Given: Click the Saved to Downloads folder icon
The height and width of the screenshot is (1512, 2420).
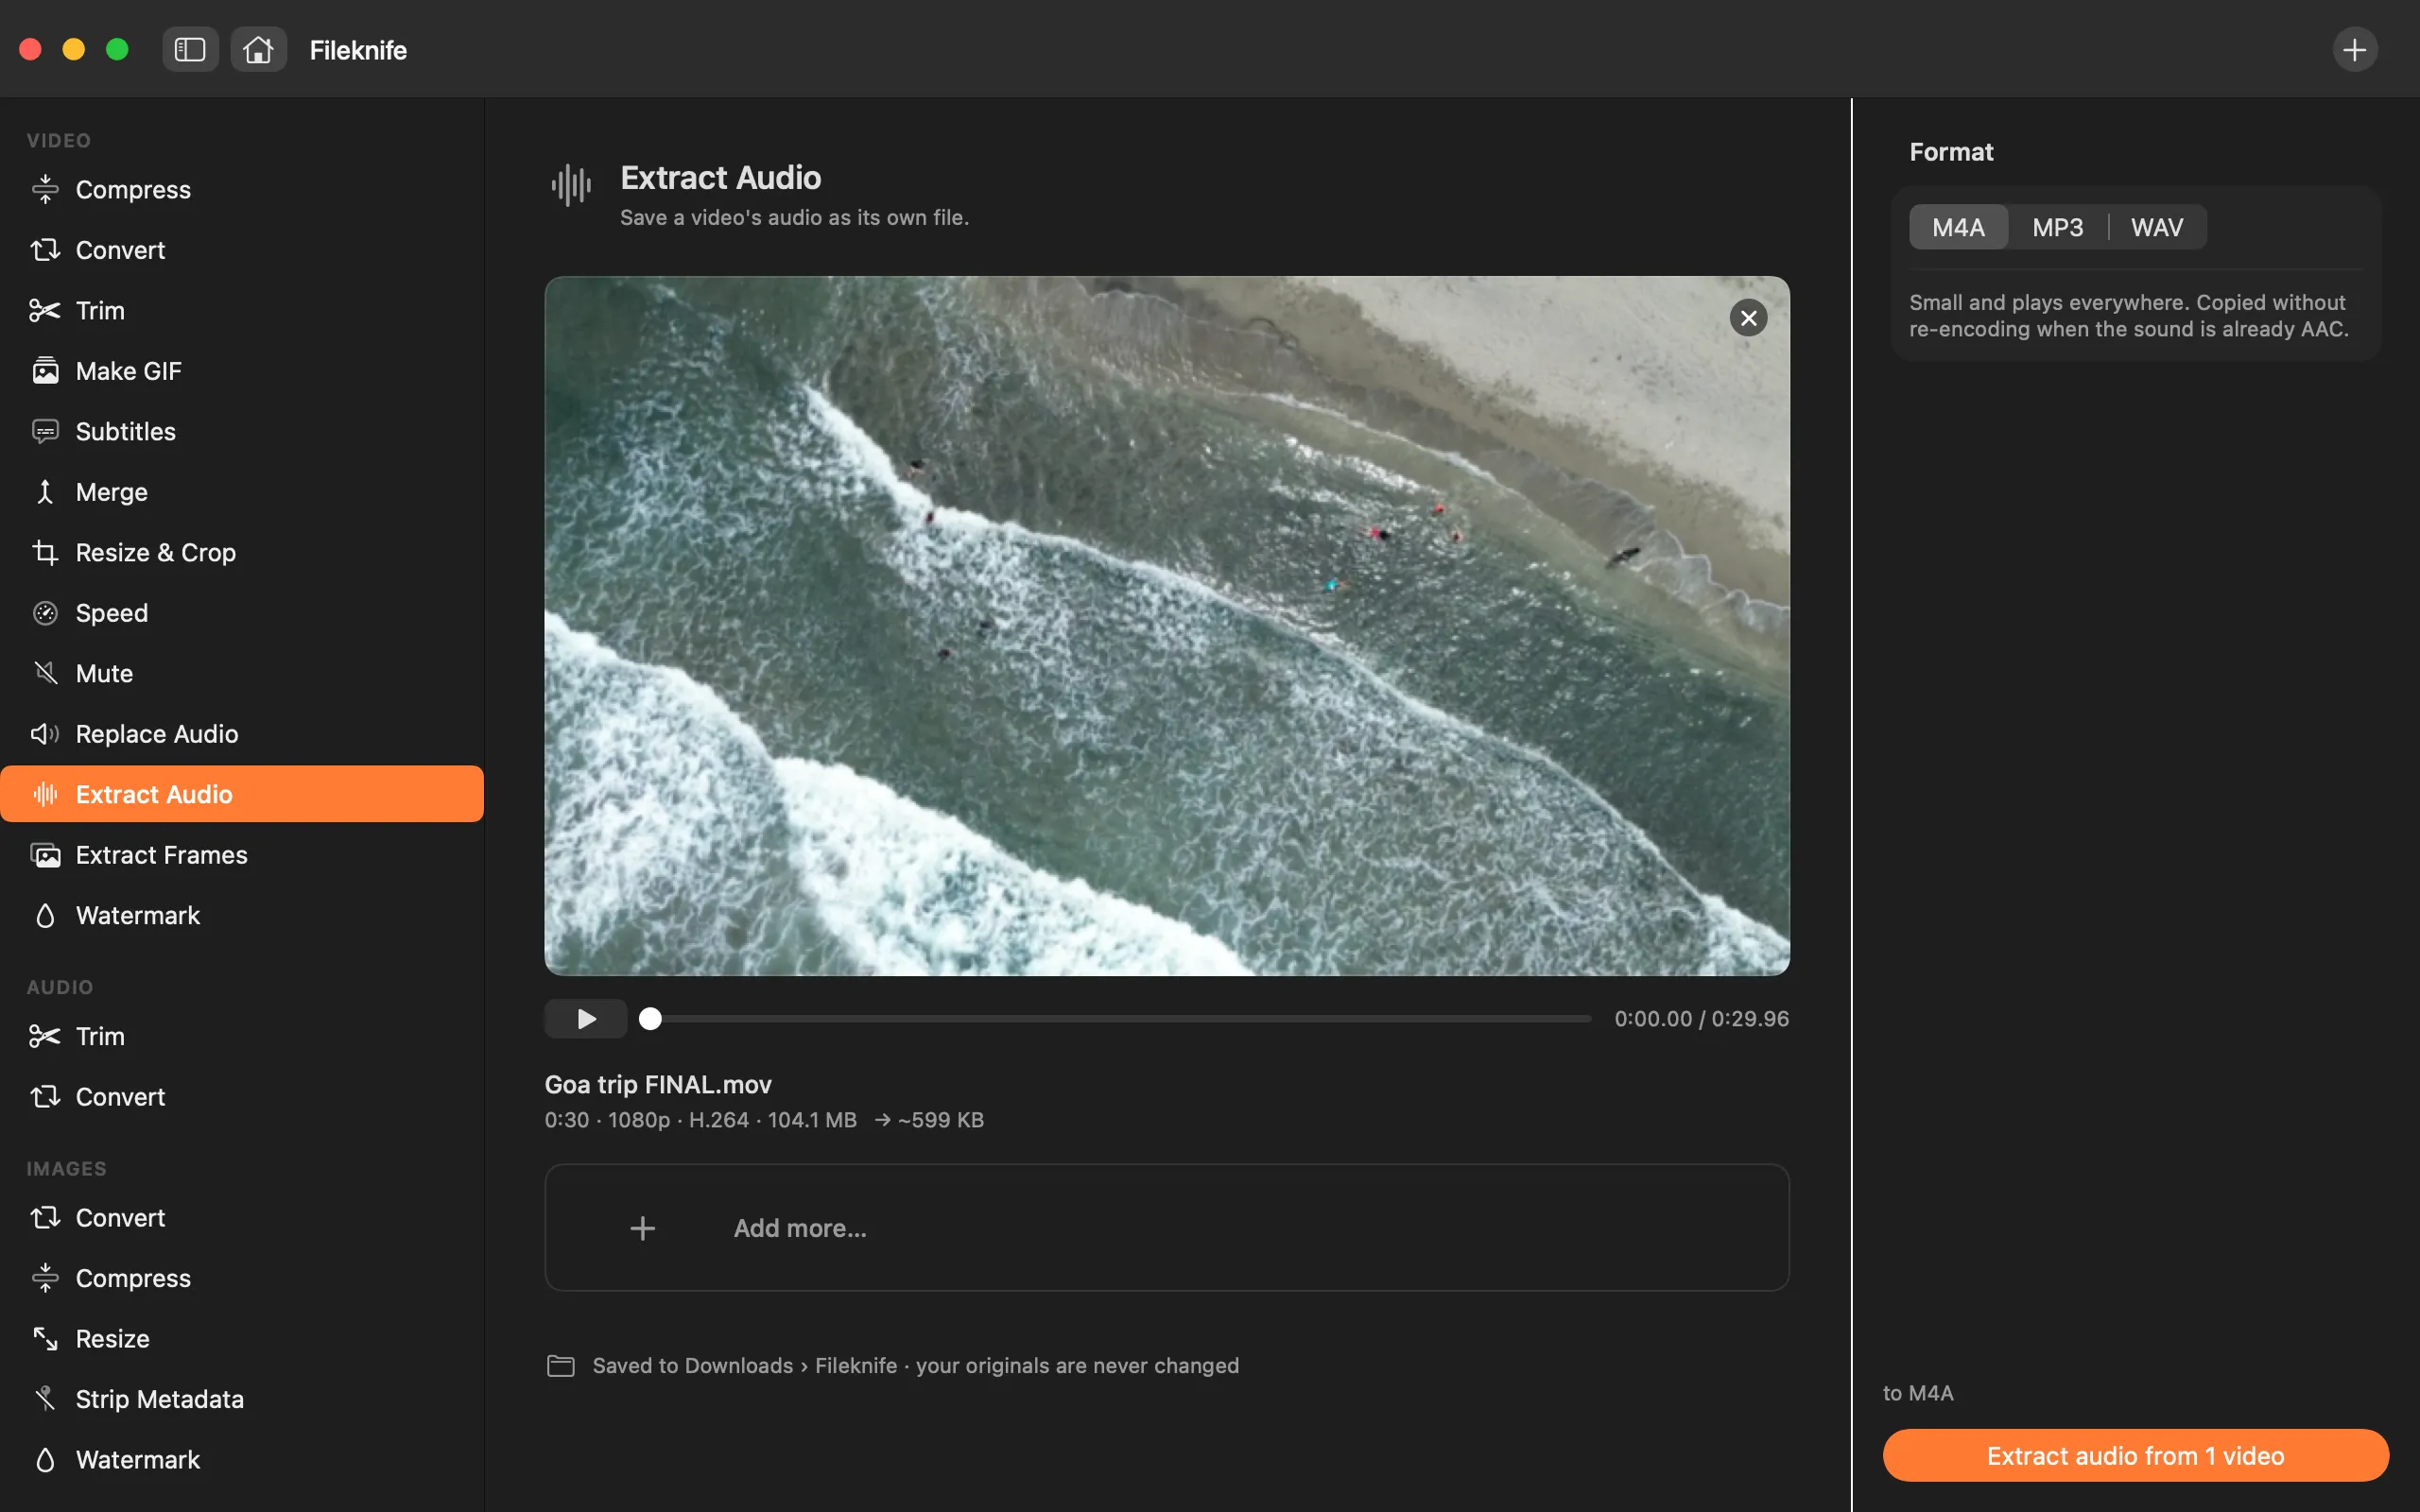Looking at the screenshot, I should (x=561, y=1365).
